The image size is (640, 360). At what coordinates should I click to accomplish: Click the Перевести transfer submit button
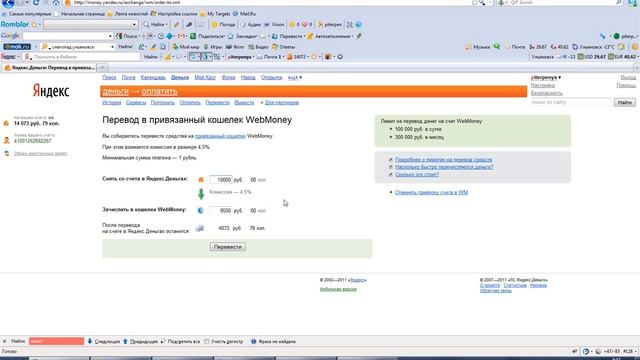coord(228,247)
